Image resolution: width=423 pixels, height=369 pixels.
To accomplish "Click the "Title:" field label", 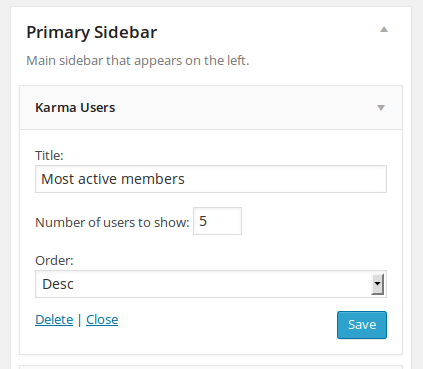I will pyautogui.click(x=49, y=155).
